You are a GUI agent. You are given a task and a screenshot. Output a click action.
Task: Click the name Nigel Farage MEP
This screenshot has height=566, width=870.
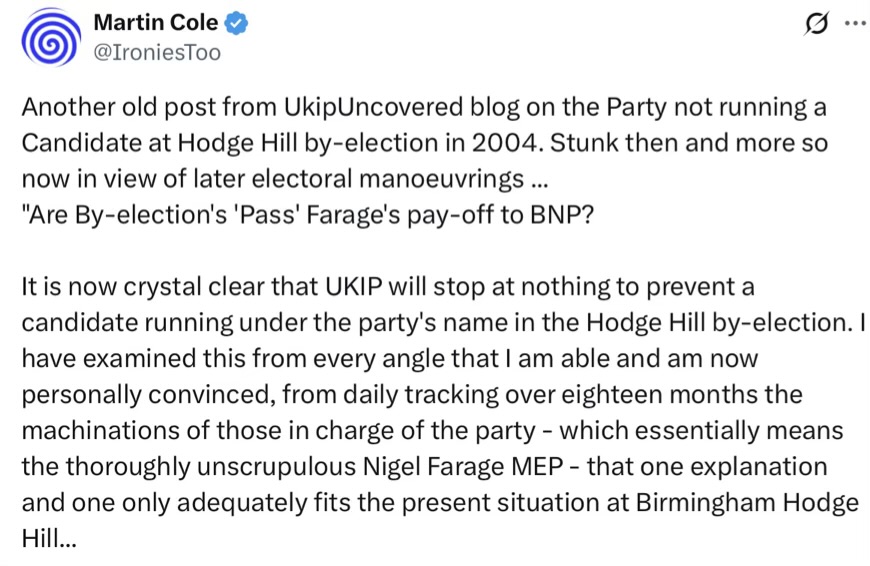(x=463, y=467)
